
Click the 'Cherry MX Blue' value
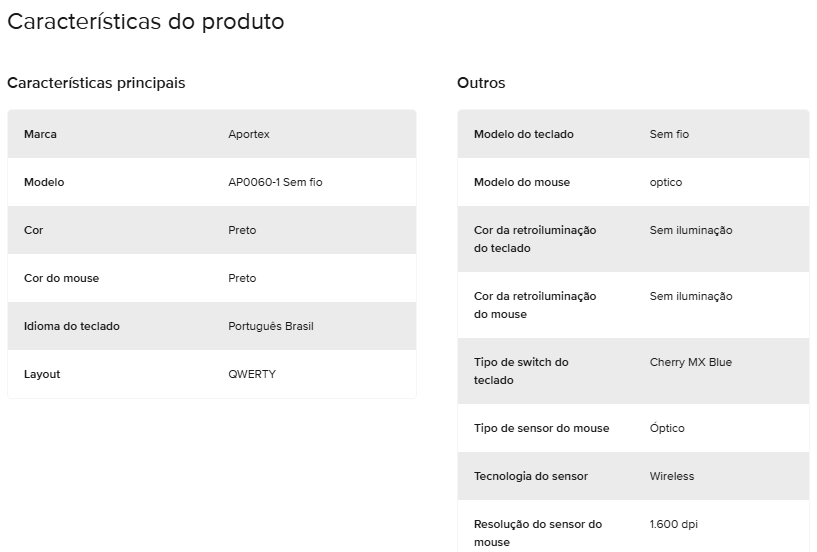(690, 362)
